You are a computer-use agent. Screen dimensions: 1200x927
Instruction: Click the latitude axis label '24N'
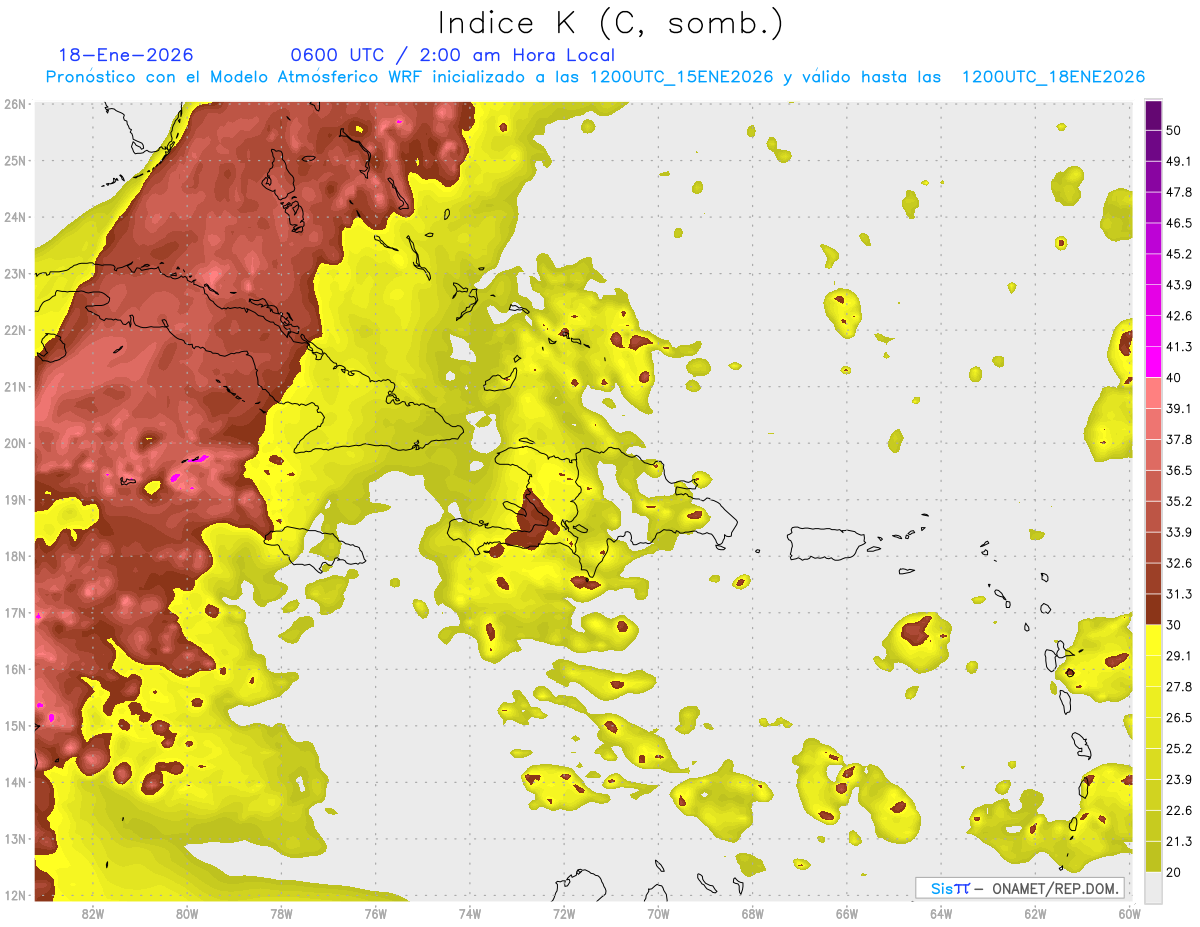pyautogui.click(x=14, y=217)
